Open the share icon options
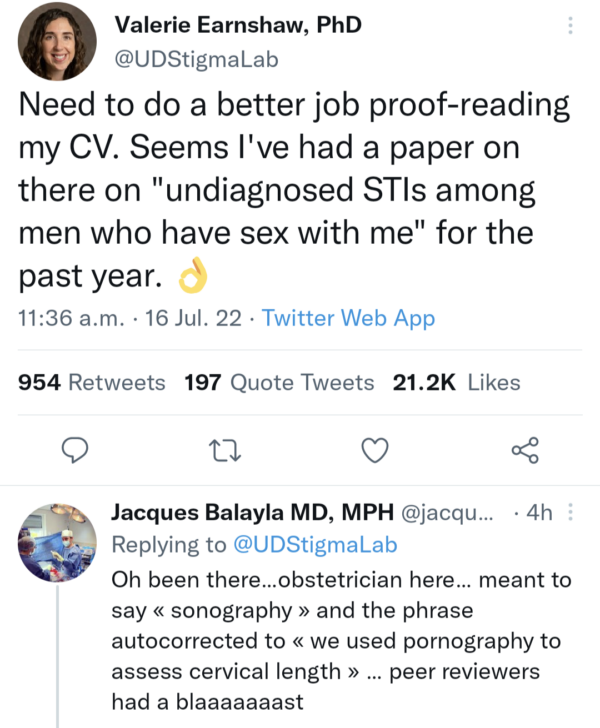Viewport: 600px width, 728px height. [x=524, y=450]
